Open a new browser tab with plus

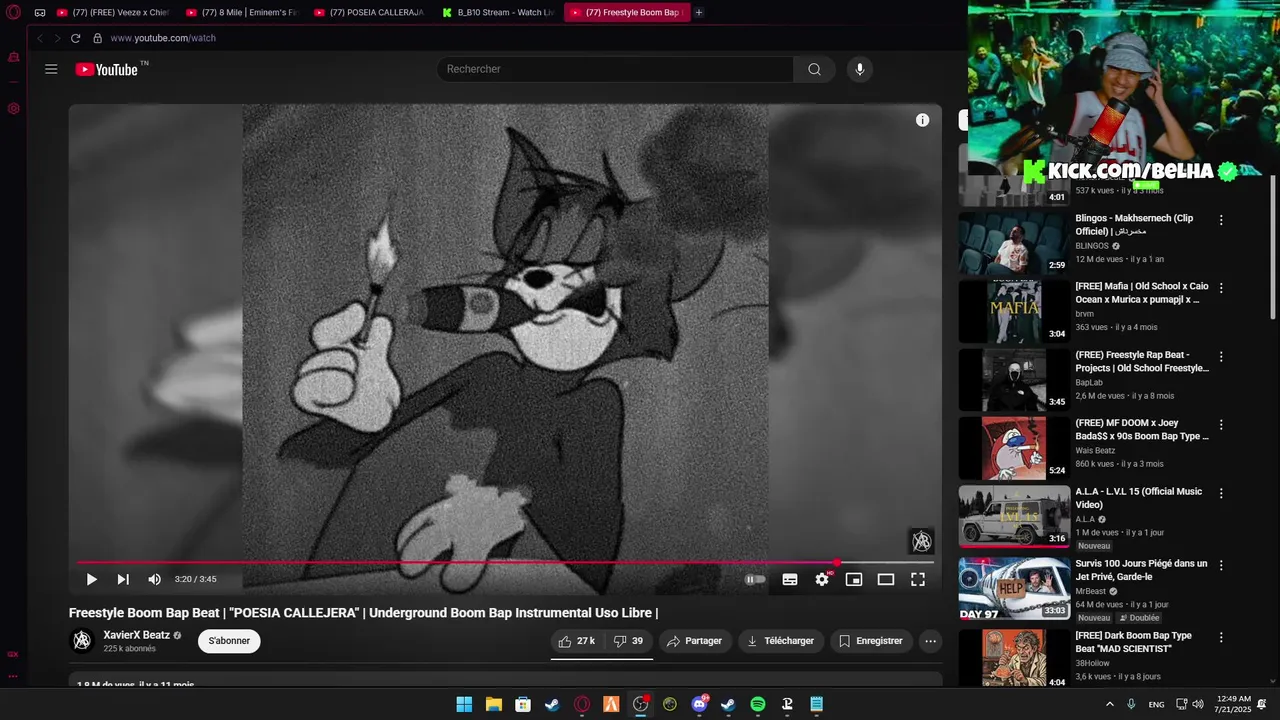pos(699,13)
